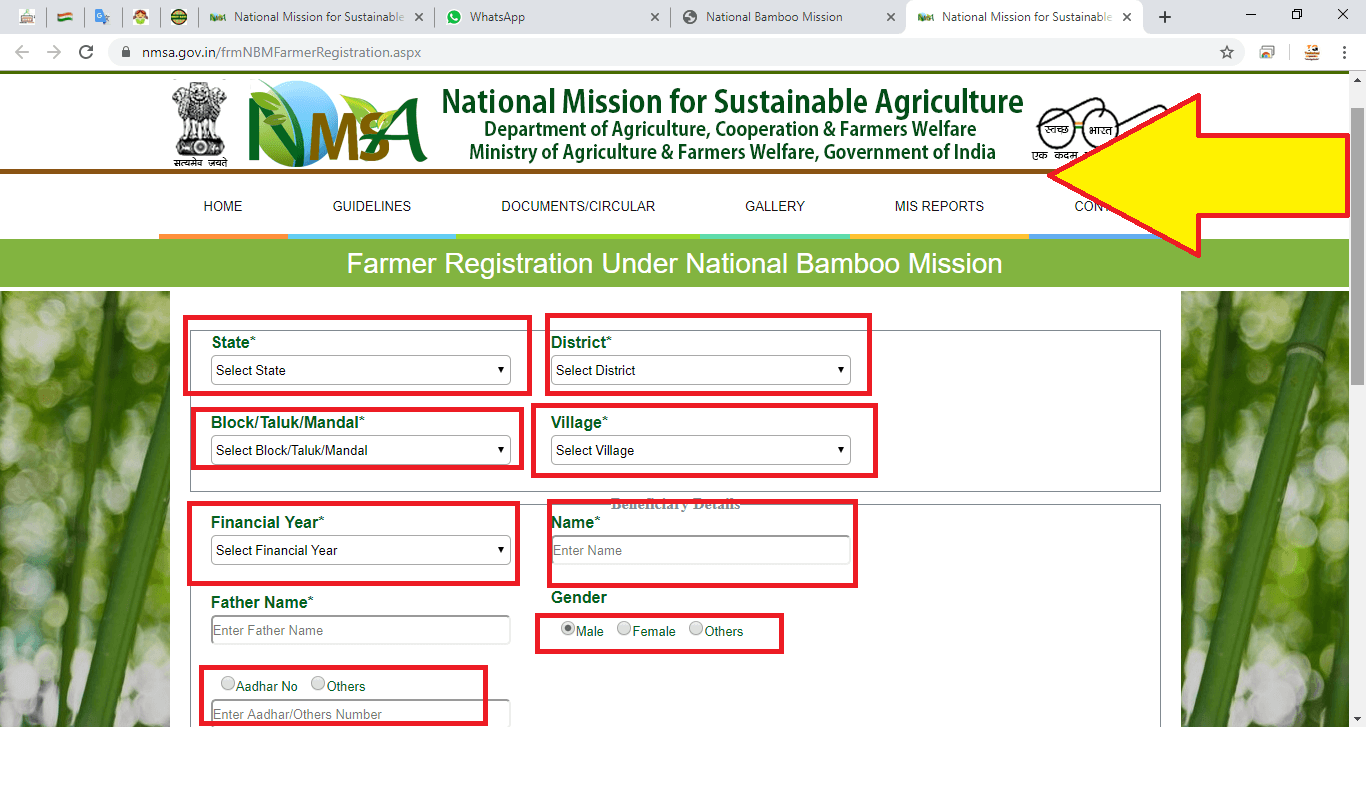1366x800 pixels.
Task: Click the Enter Aadhar/Others Number field
Action: pos(361,714)
